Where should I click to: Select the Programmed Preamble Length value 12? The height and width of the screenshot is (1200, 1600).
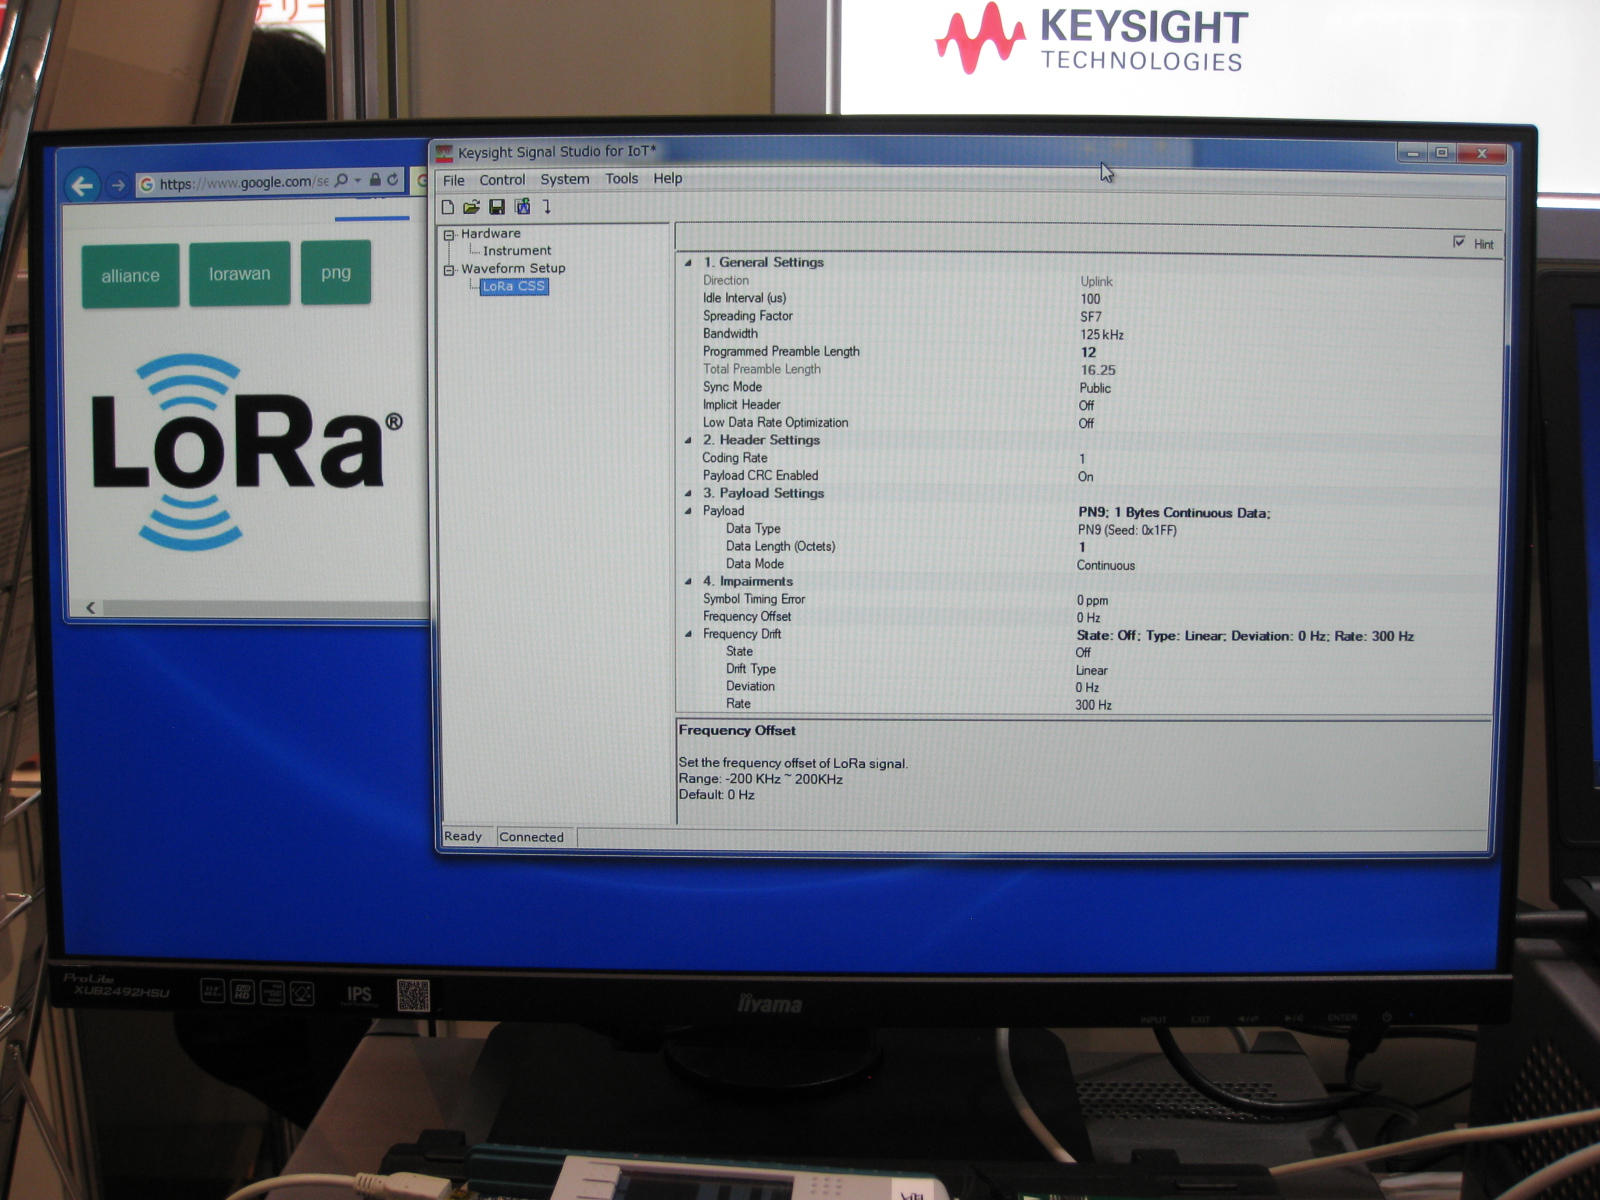coord(1088,353)
